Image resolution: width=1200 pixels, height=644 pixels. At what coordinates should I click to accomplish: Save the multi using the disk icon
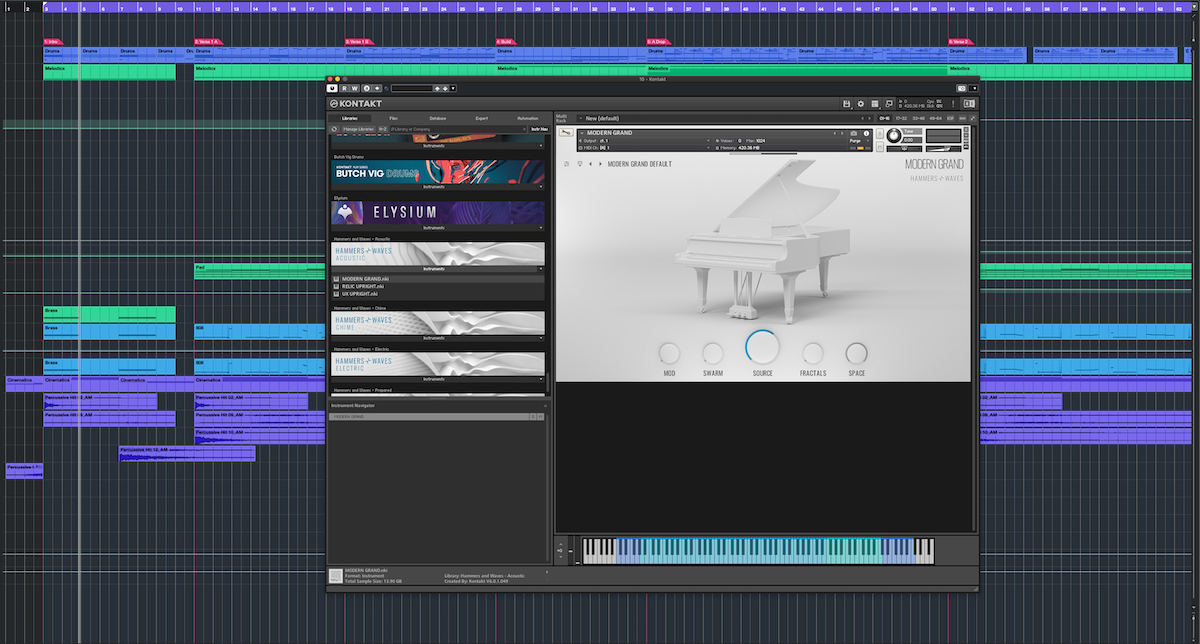point(846,104)
